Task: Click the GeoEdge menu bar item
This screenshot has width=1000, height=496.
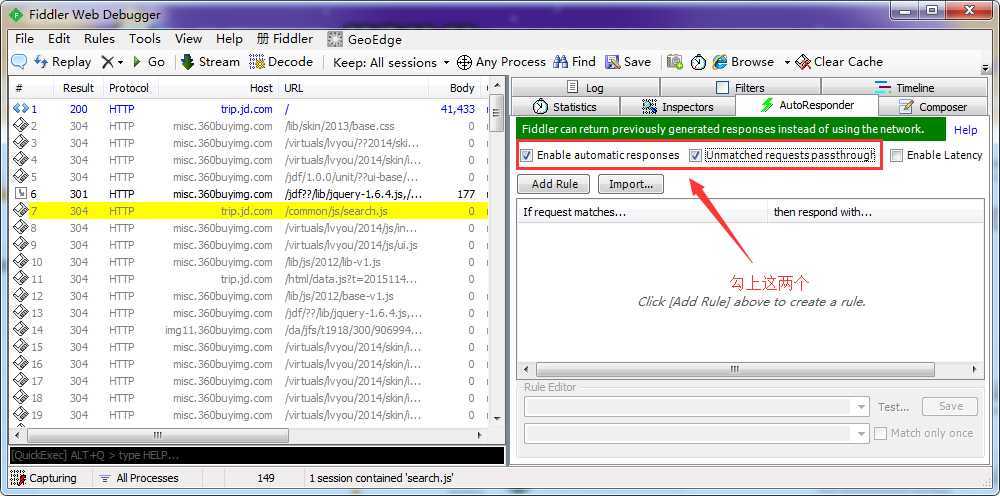Action: [x=365, y=40]
